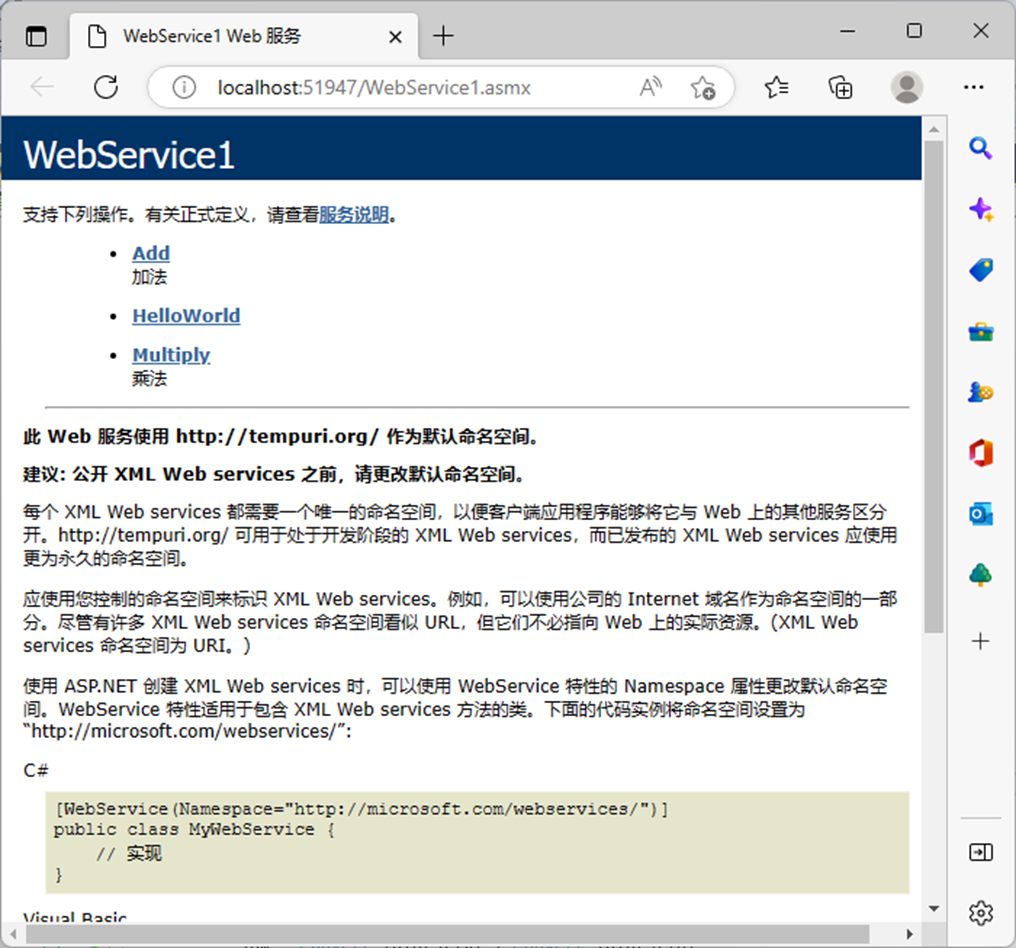Image resolution: width=1016 pixels, height=948 pixels.
Task: Click inside the address bar URL
Action: tap(374, 87)
